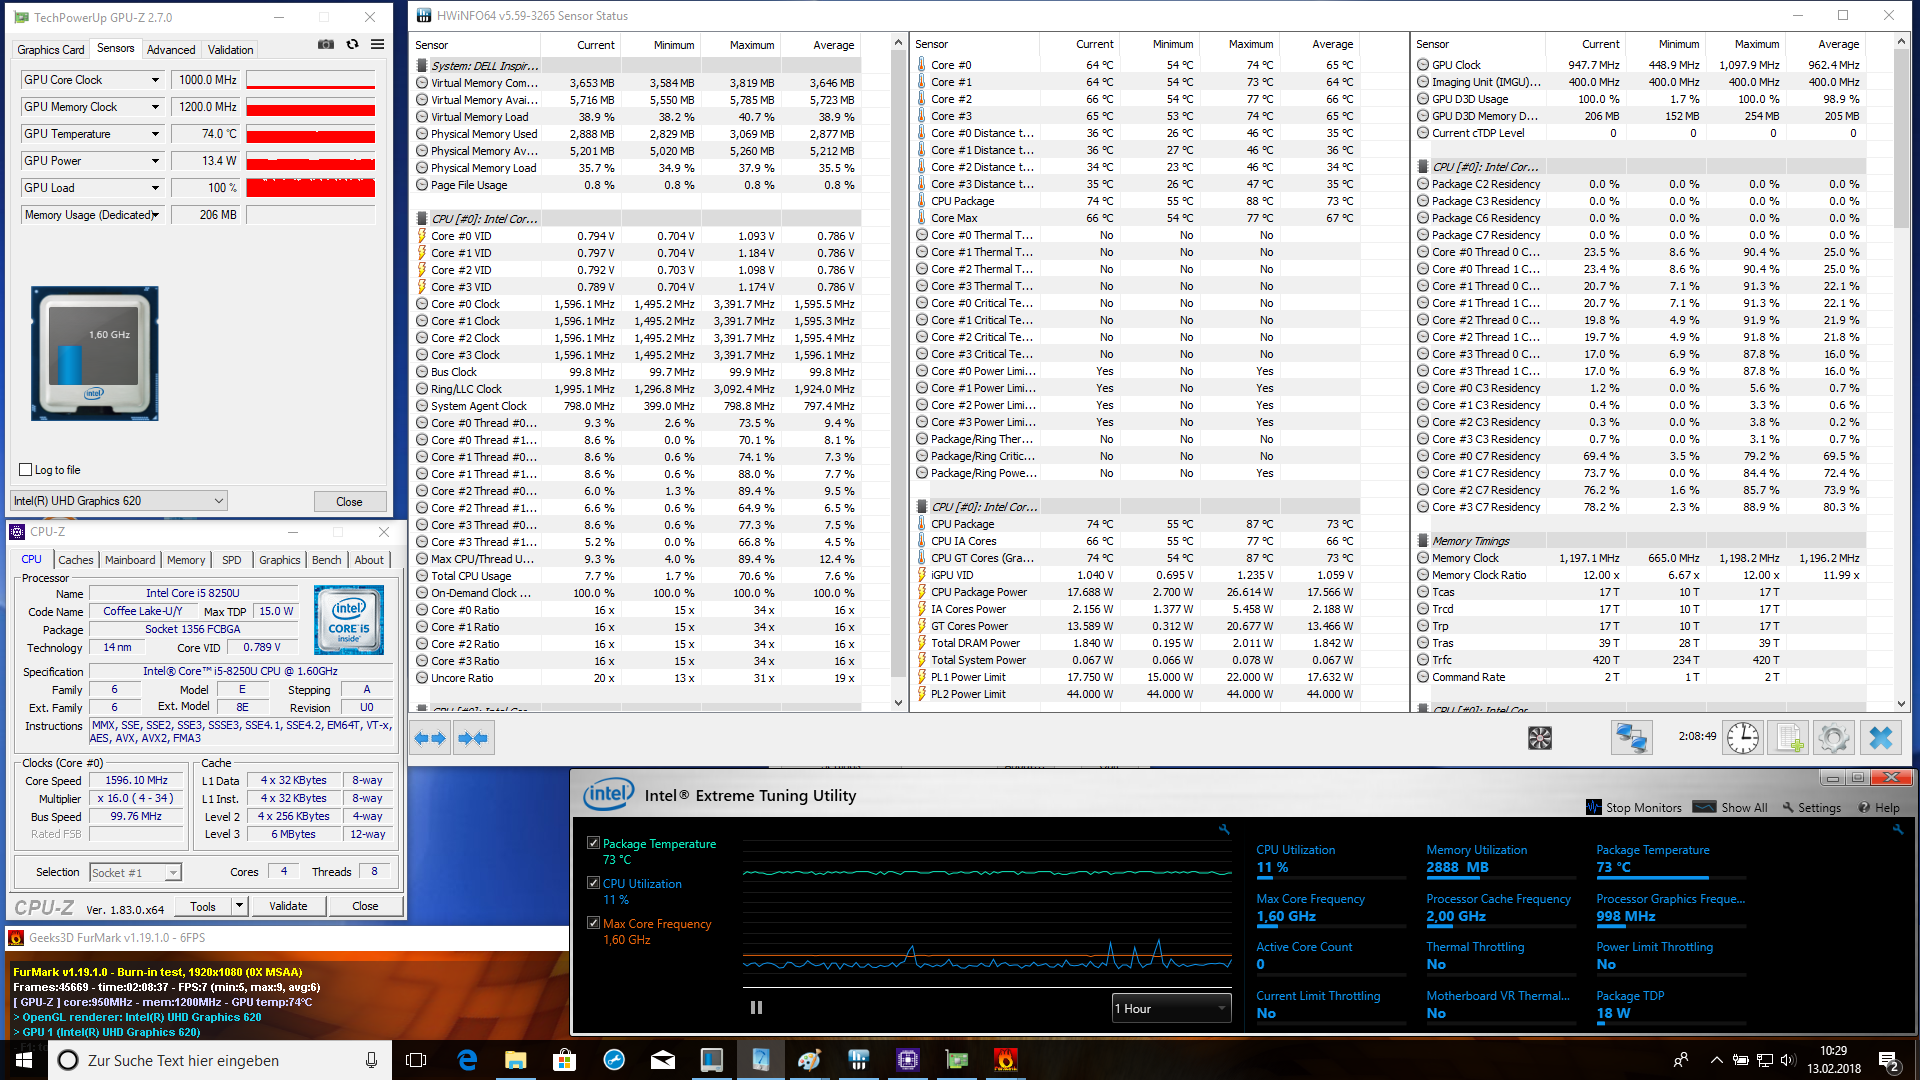Image resolution: width=1920 pixels, height=1080 pixels.
Task: Click HWiNFO logging document-plus icon
Action: pyautogui.click(x=1787, y=738)
